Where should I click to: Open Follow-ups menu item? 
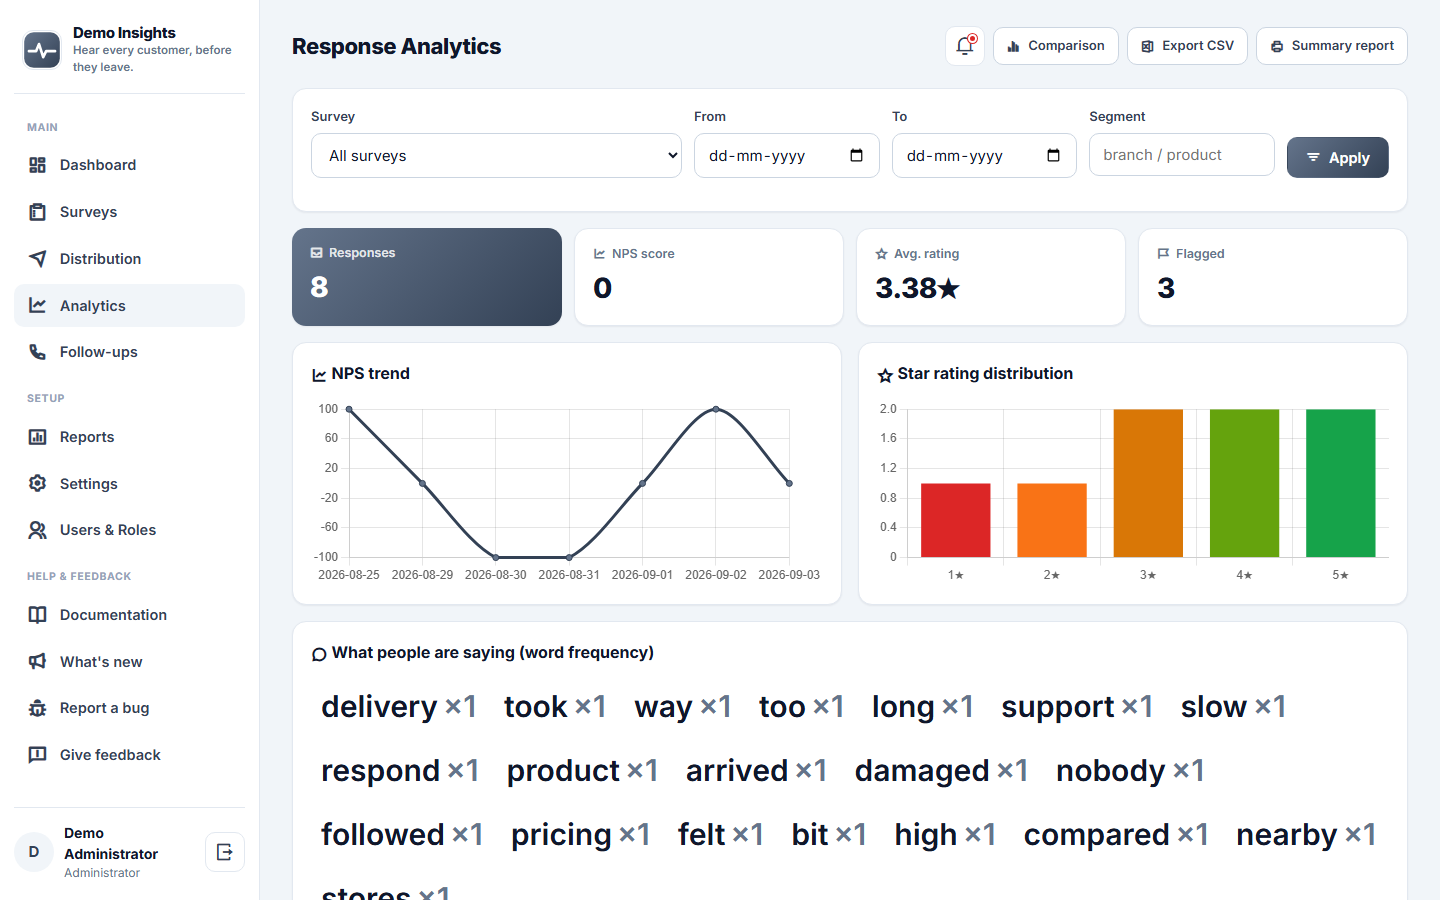[129, 352]
